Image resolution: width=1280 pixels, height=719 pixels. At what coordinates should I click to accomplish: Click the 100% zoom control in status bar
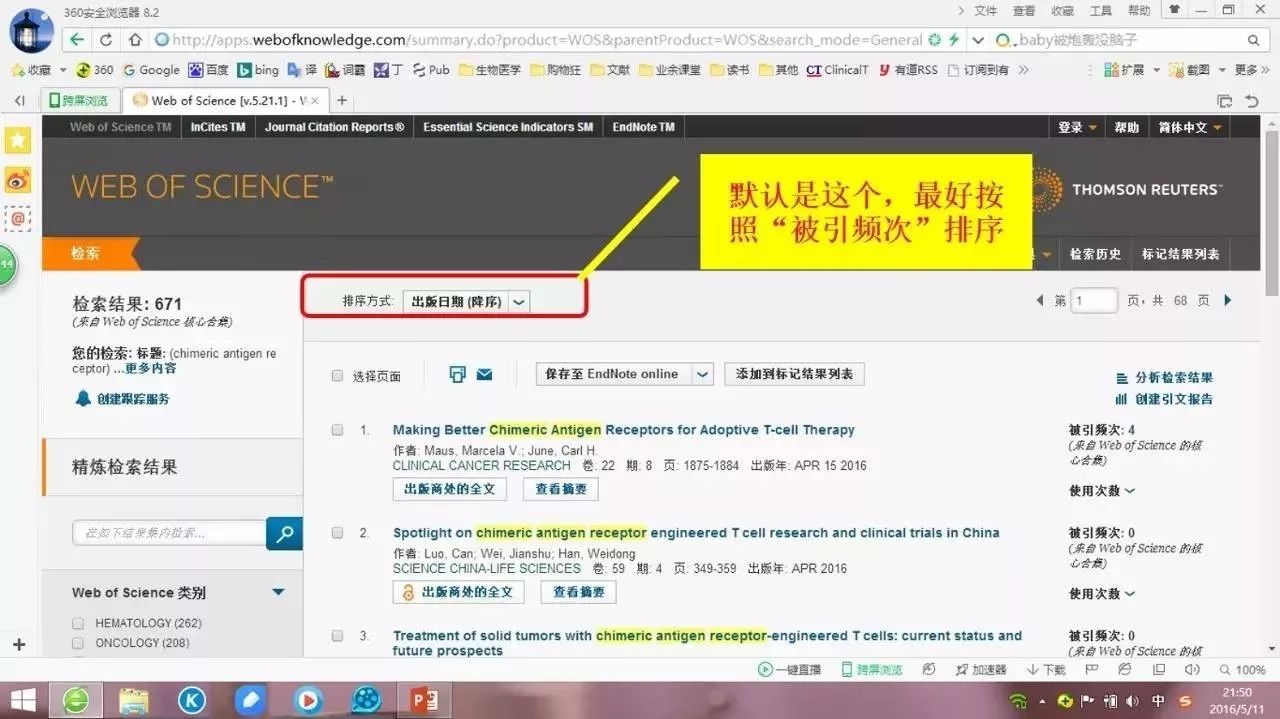pos(1243,669)
